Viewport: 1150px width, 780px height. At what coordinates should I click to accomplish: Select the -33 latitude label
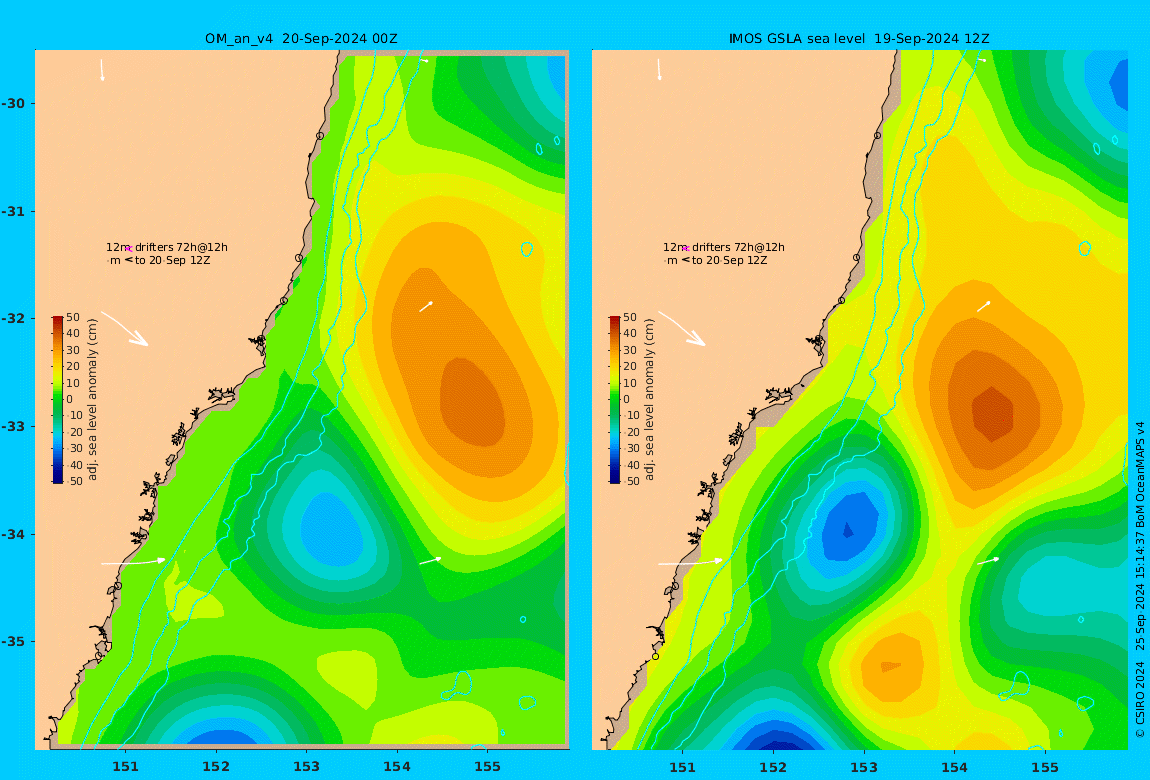pos(13,427)
